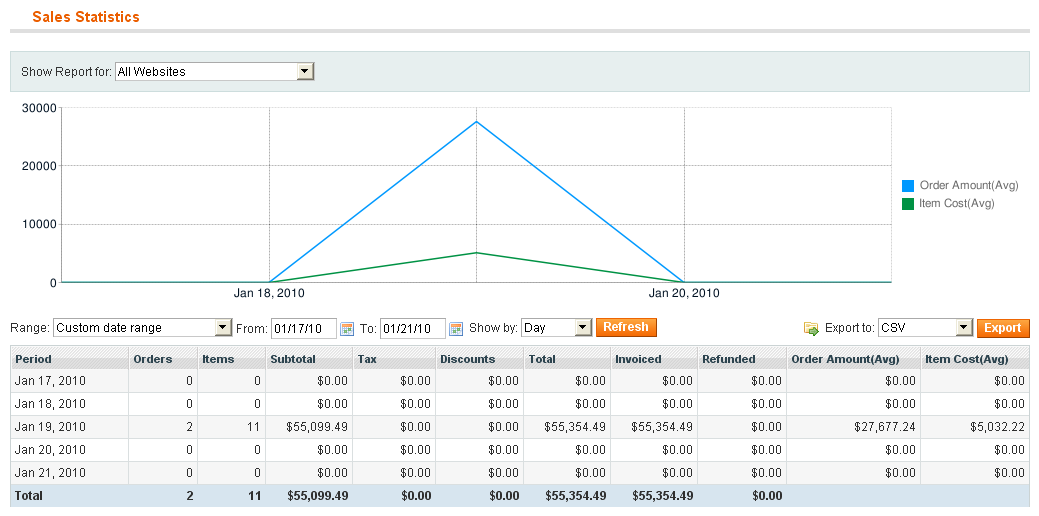The image size is (1039, 516).
Task: Select the Jan 19, 2010 table row
Action: click(520, 427)
